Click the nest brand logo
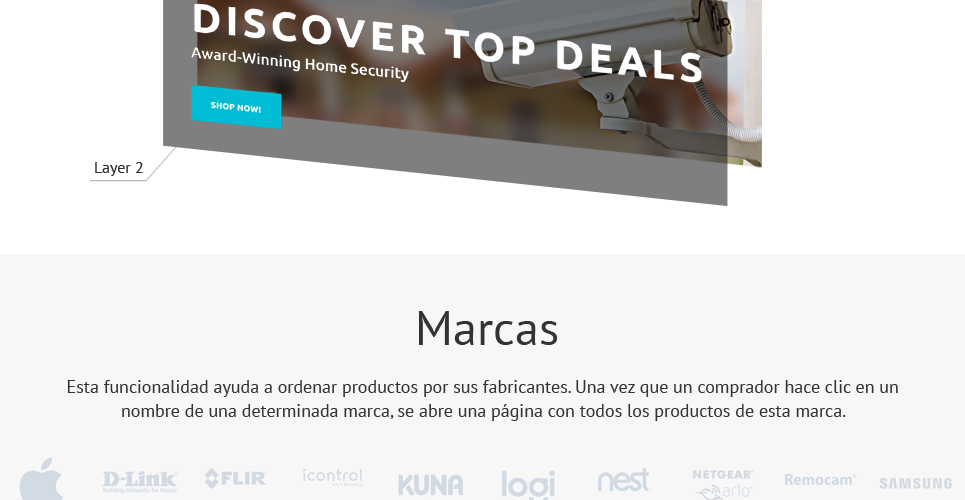 [x=623, y=480]
